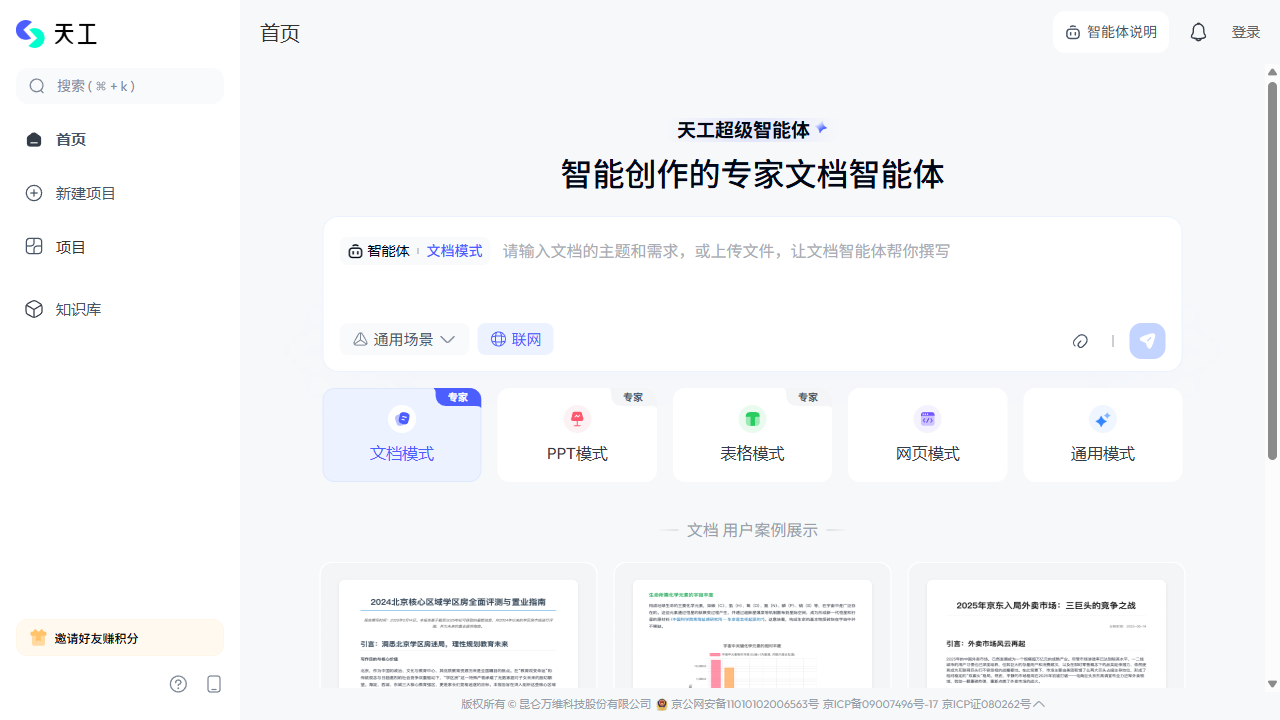Switch to PPT模式 mode card
Viewport: 1280px width, 720px height.
(577, 435)
